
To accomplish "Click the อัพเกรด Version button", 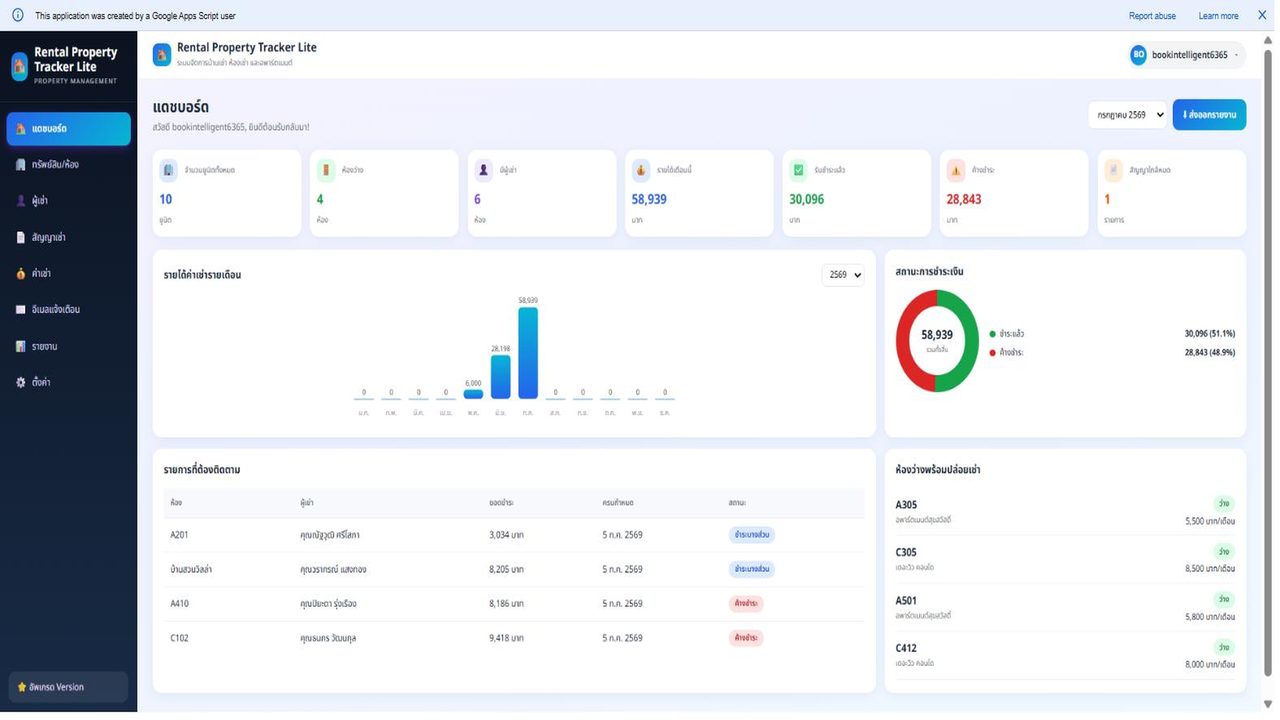I will 68,687.
